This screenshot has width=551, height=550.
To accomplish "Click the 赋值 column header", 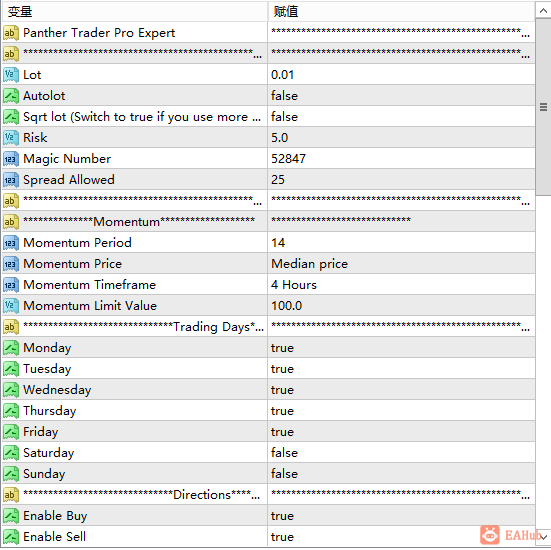I will tap(401, 12).
